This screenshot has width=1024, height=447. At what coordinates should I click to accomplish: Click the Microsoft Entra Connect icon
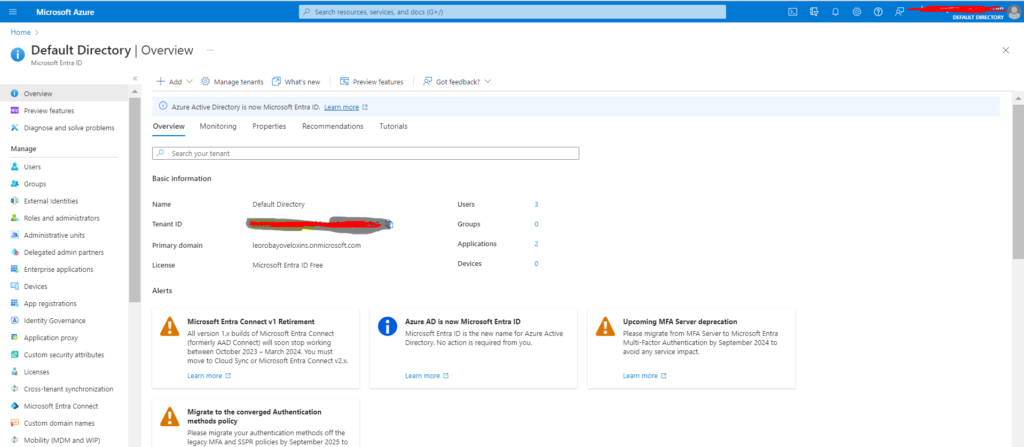coord(14,406)
